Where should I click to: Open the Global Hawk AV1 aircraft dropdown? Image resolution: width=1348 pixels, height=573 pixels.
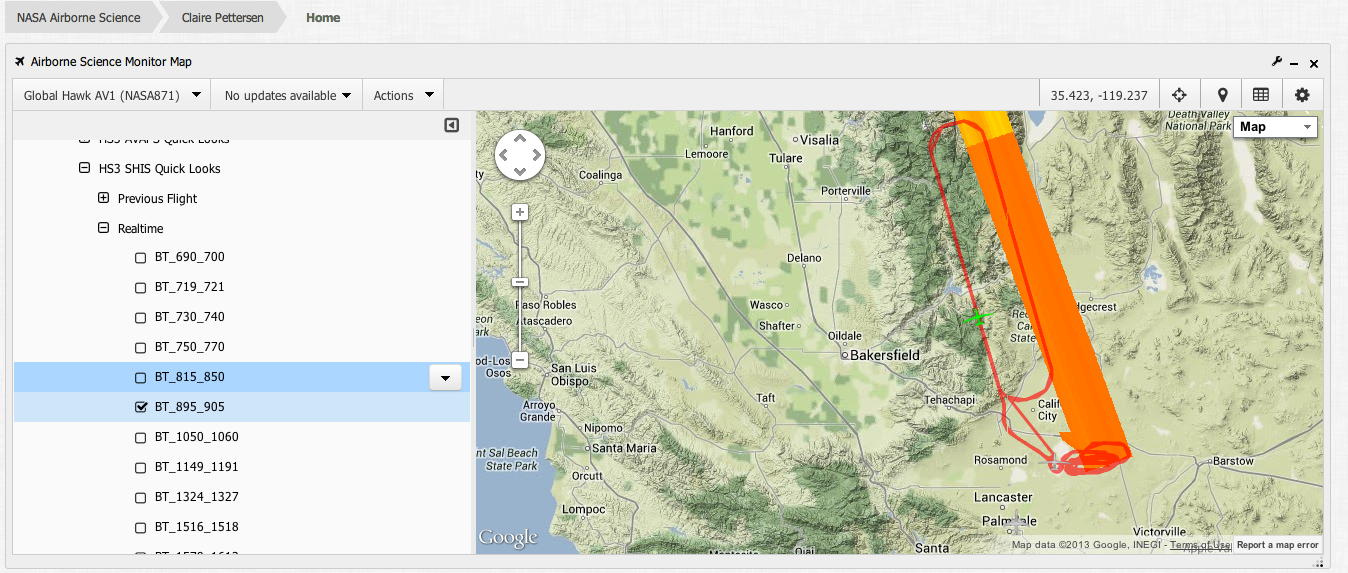coord(113,95)
